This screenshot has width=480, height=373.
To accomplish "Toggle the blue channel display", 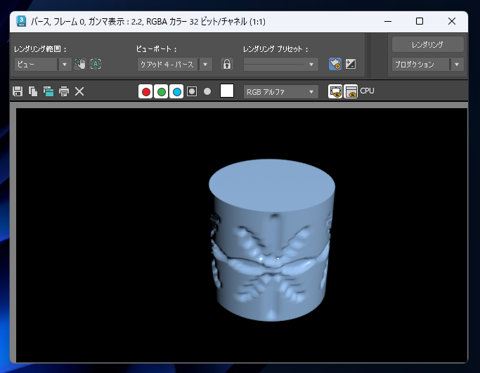I will (177, 91).
